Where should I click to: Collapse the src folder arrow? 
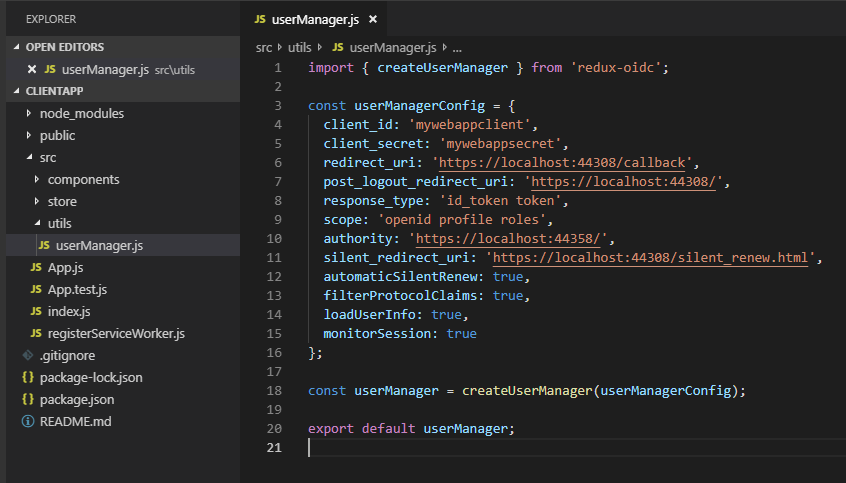(29, 157)
